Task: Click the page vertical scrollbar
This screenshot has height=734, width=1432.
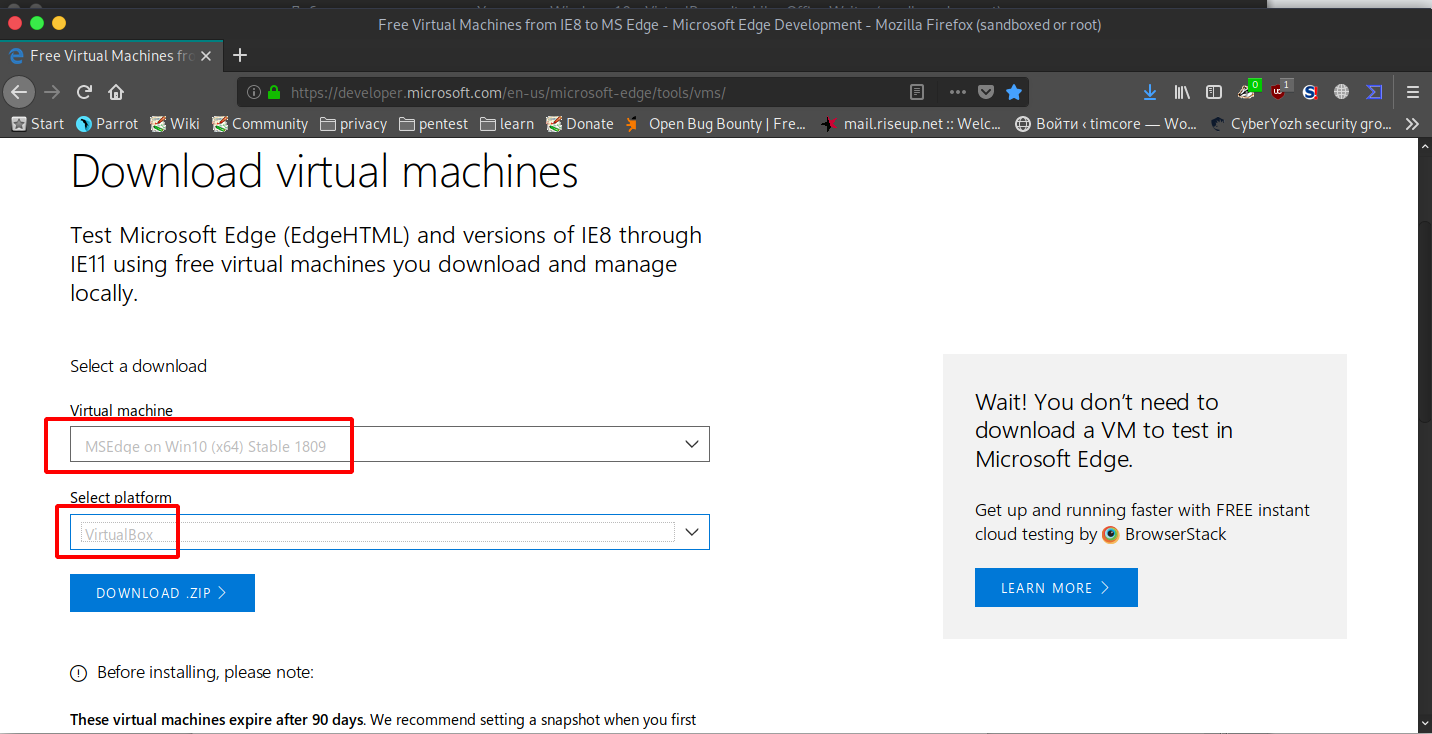Action: point(1425,435)
